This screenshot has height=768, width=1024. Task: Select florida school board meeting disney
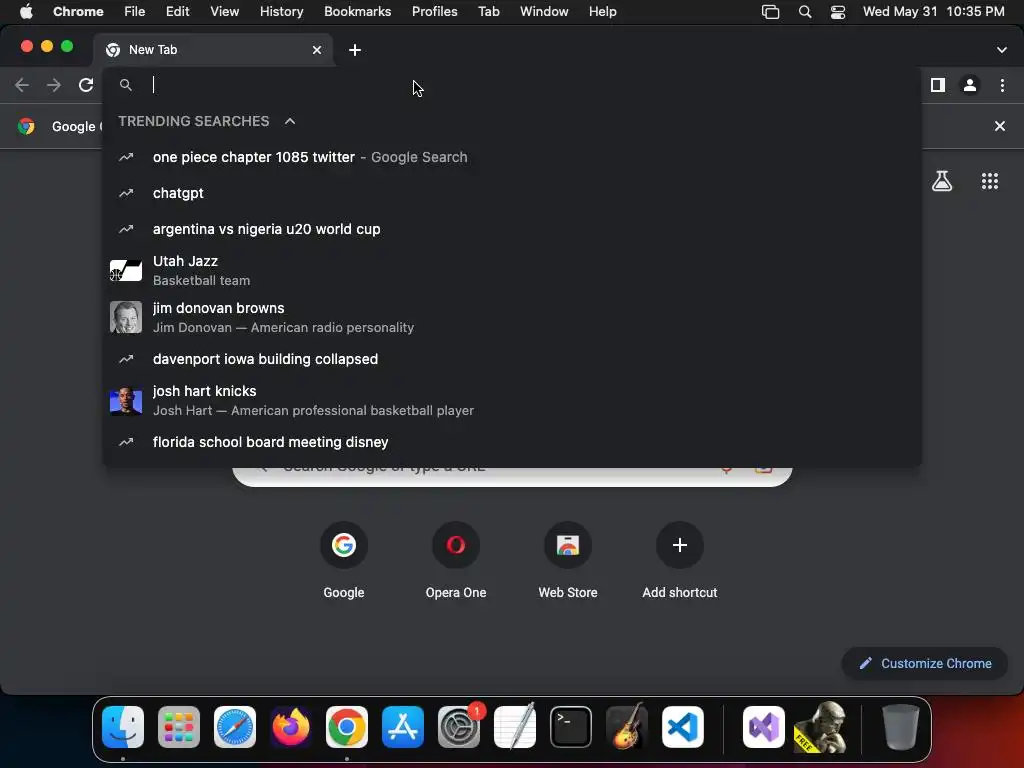tap(512, 442)
